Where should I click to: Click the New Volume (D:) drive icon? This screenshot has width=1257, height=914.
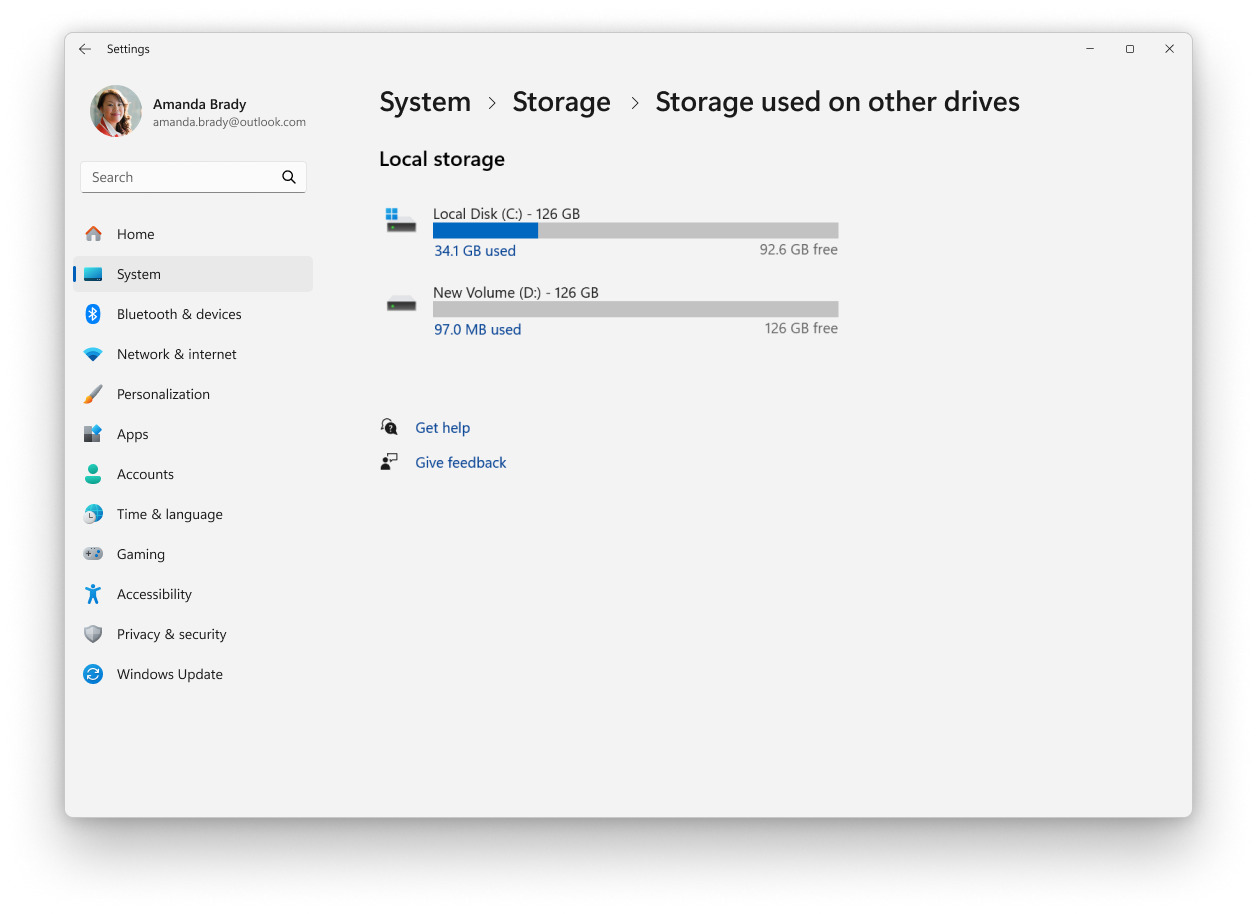(x=401, y=303)
